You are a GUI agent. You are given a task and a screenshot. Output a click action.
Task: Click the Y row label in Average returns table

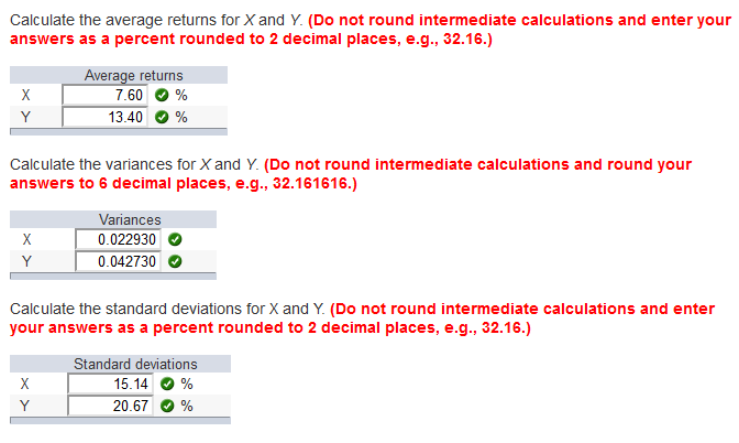click(26, 117)
